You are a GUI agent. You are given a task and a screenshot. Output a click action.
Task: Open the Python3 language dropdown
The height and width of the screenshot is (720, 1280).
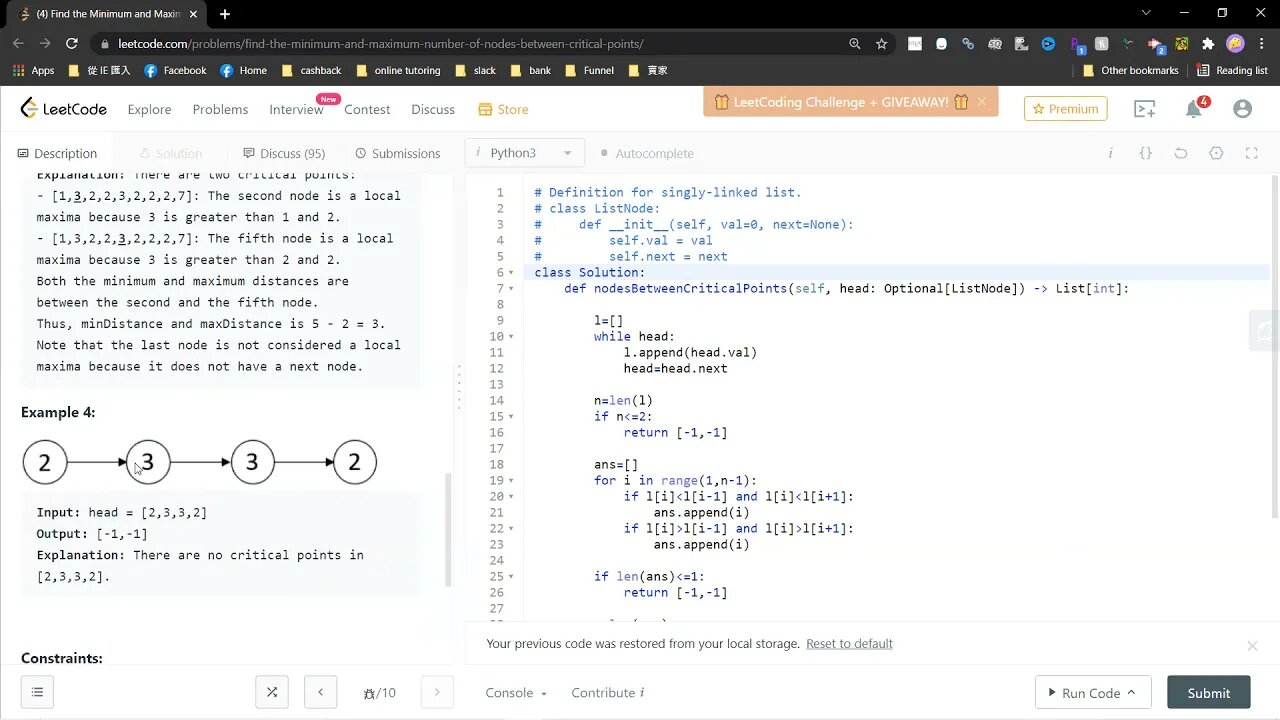click(524, 153)
